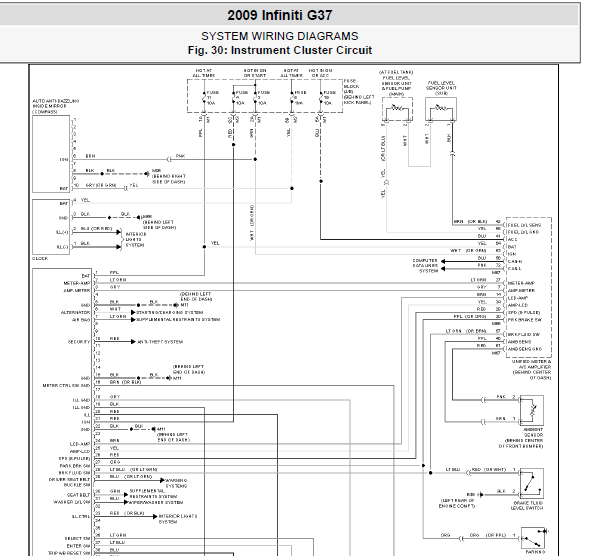Screen dimensions: 594x556
Task: Click the fuse block (J/B) label
Action: click(x=358, y=92)
